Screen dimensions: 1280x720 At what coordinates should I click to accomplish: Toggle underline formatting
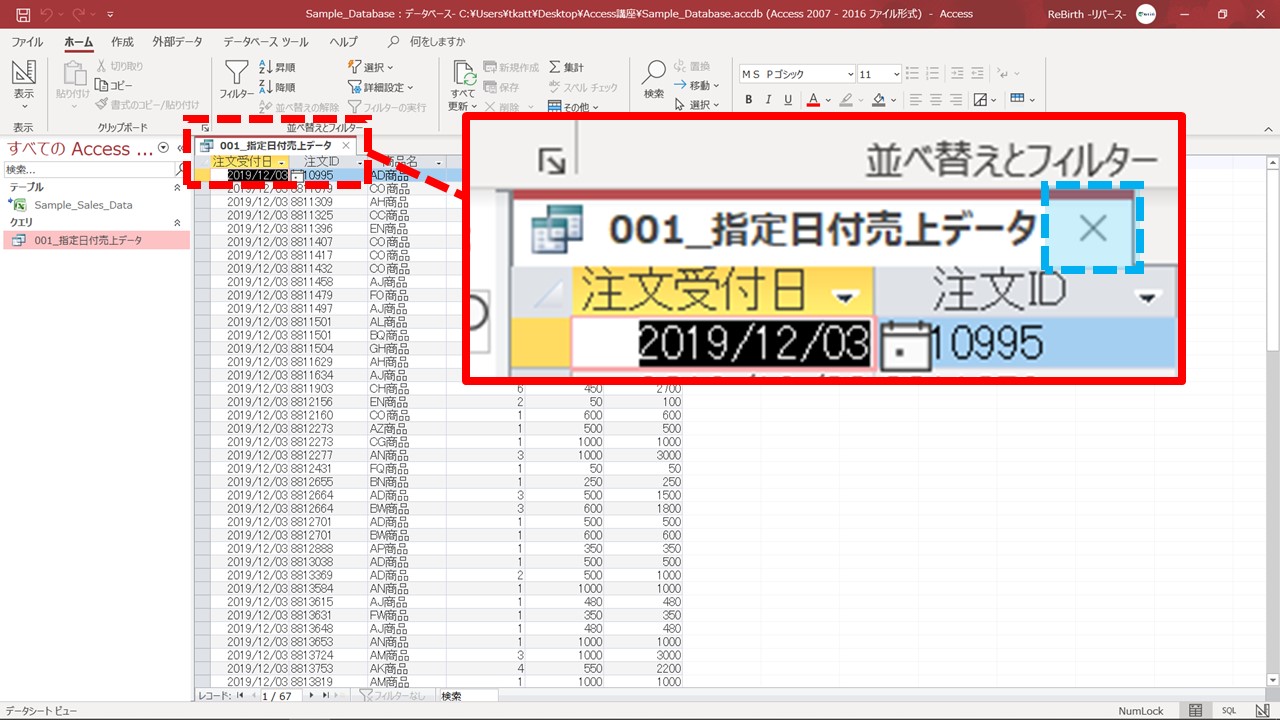tap(788, 99)
